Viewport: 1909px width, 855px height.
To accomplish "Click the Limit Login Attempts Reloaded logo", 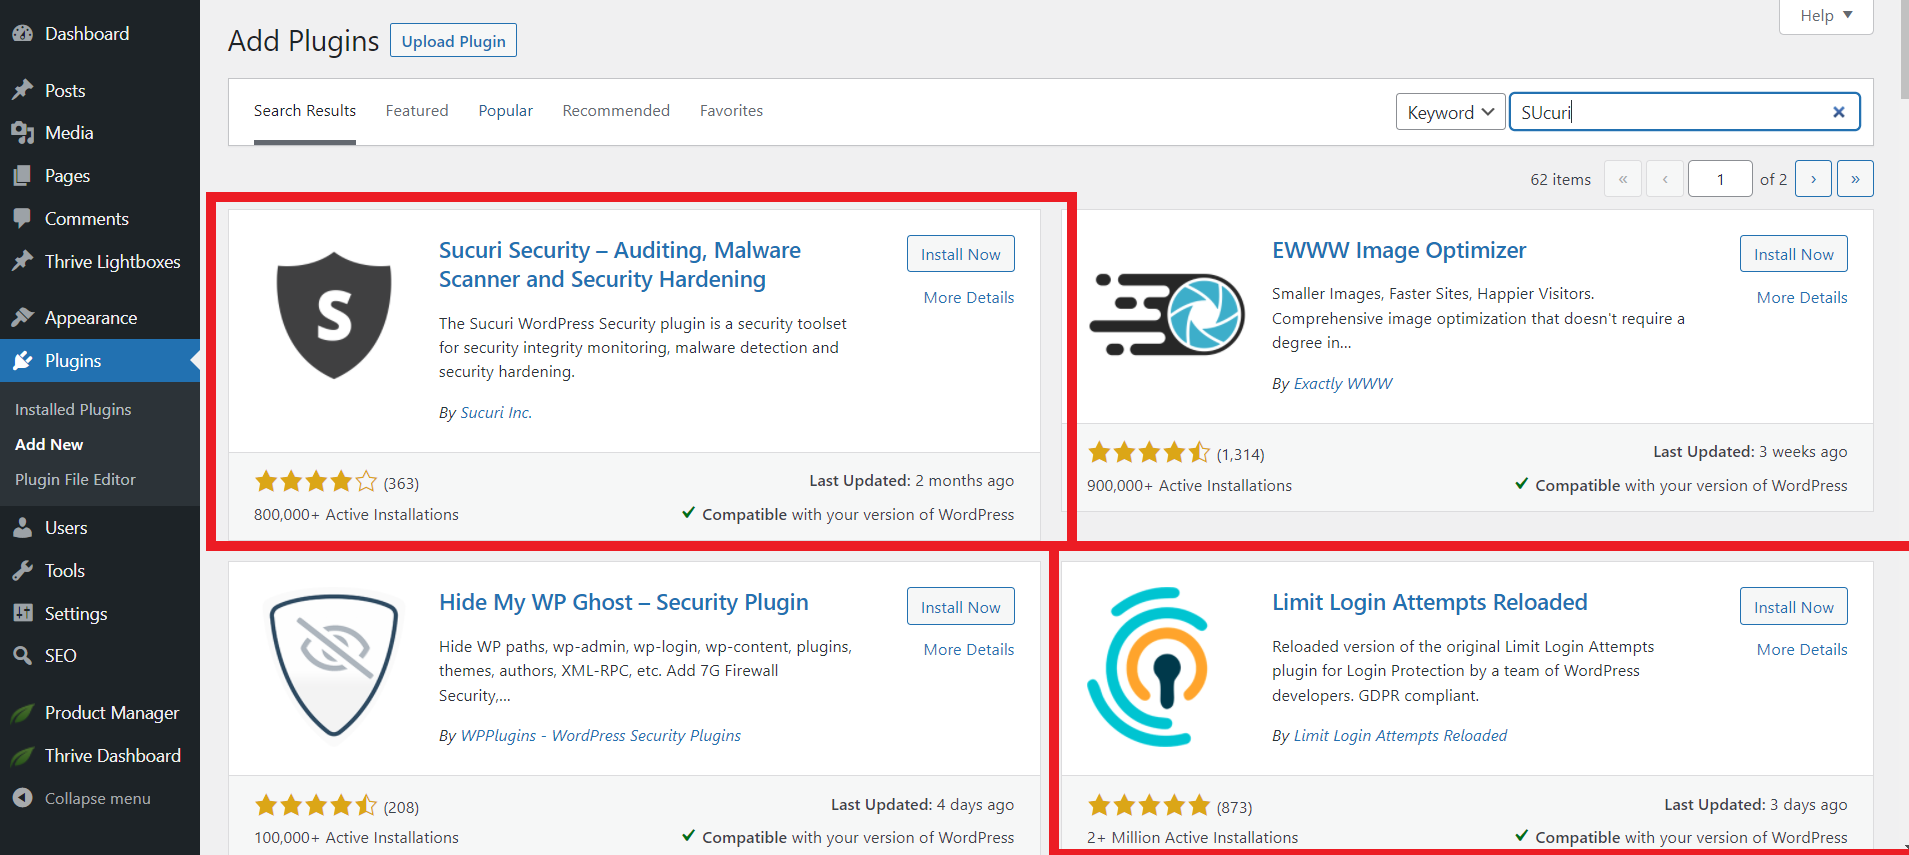I will tap(1150, 666).
